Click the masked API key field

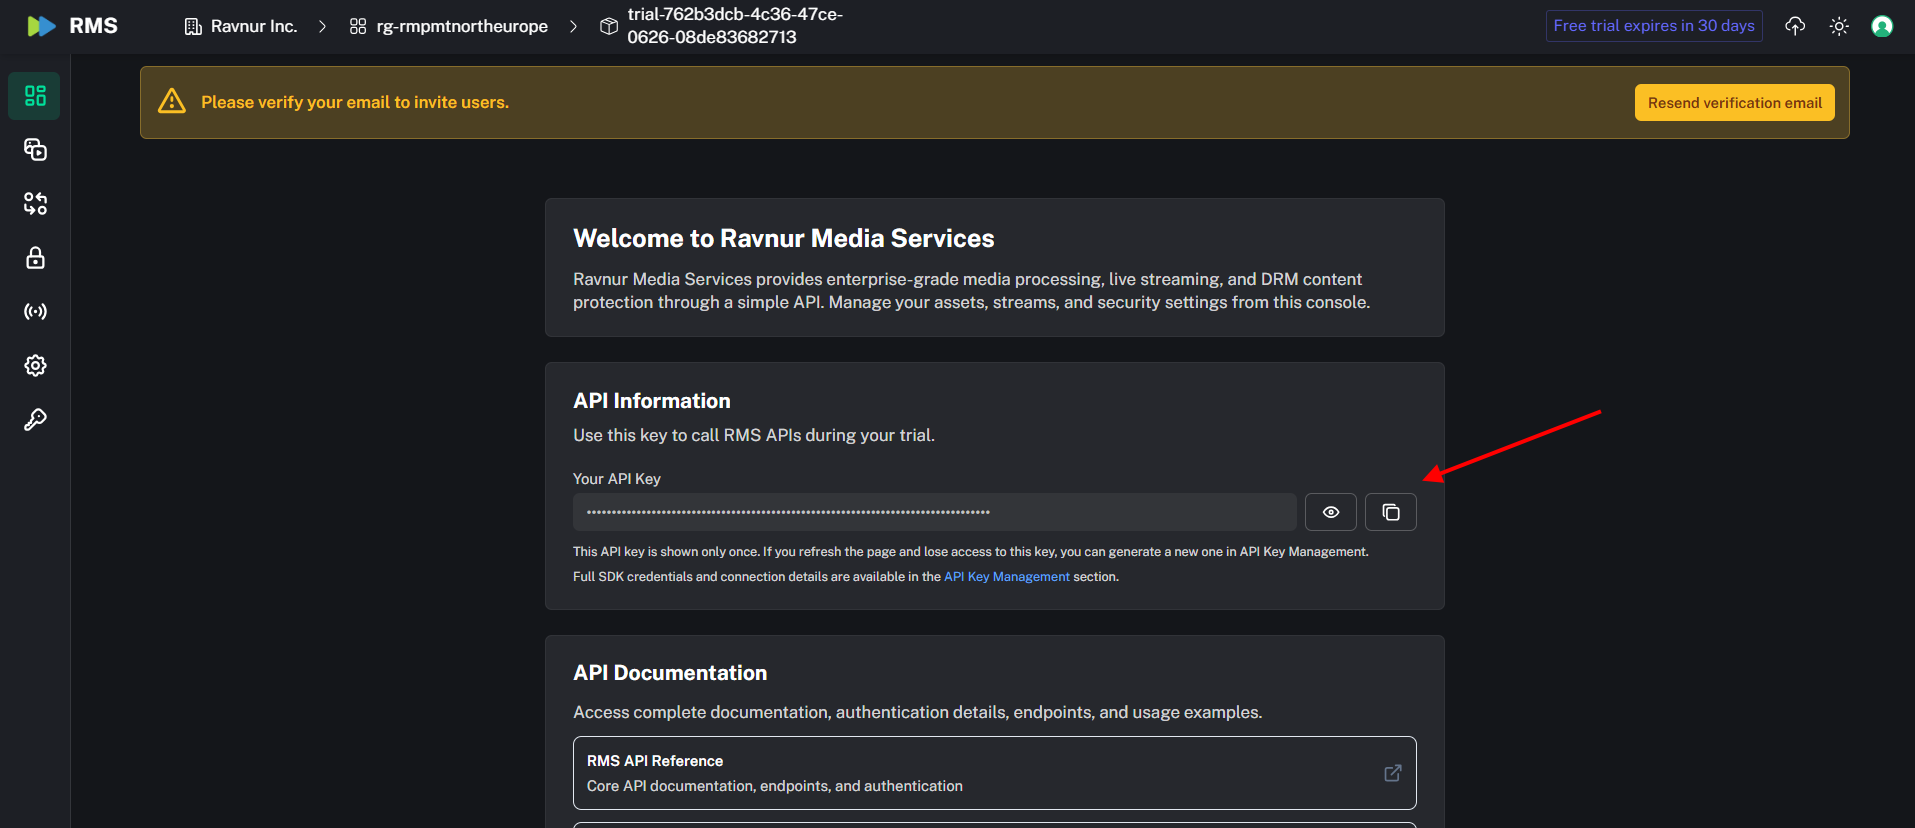(935, 512)
